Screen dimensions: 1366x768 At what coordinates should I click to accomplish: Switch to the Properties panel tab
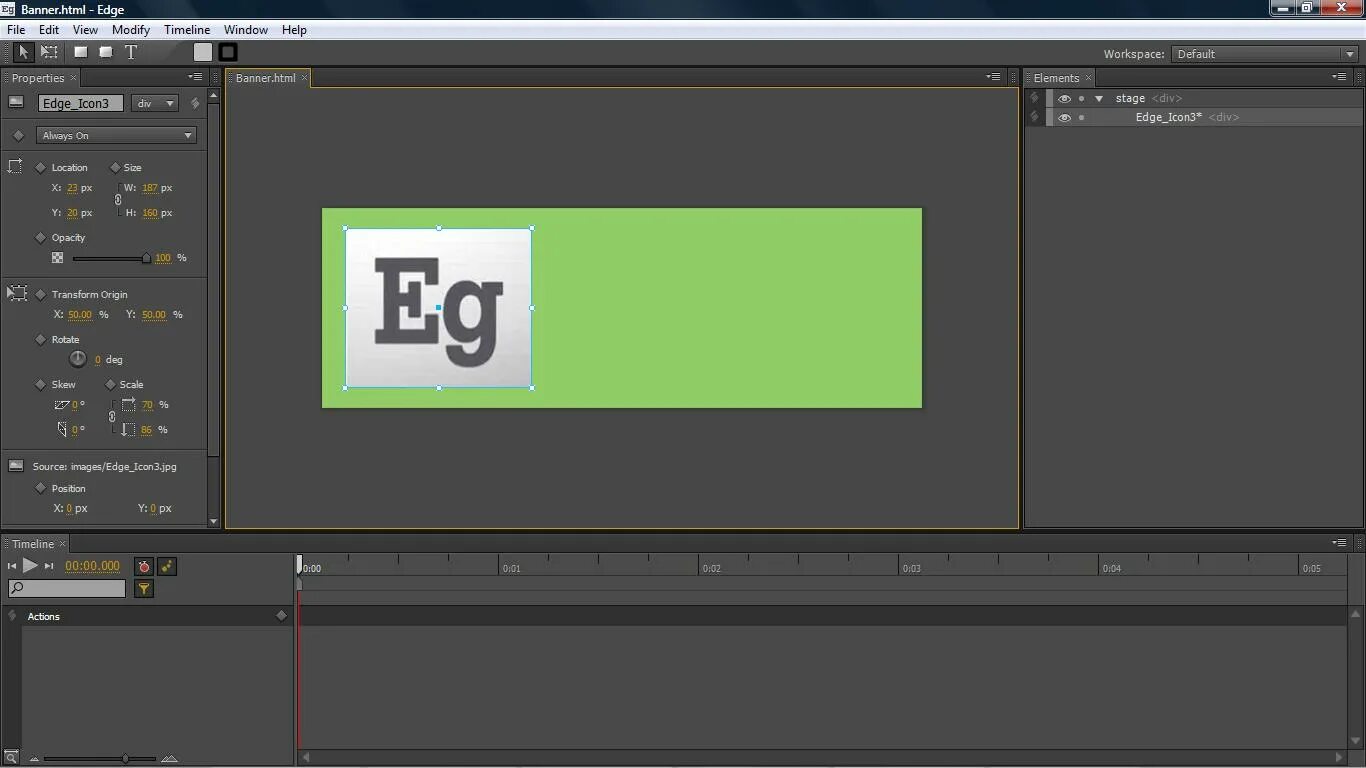38,78
